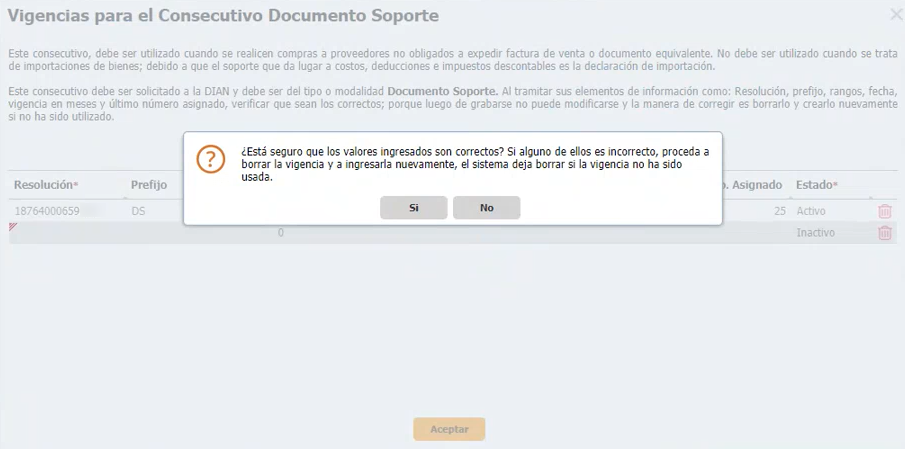
Task: Select the DS prefix cell
Action: pos(138,212)
